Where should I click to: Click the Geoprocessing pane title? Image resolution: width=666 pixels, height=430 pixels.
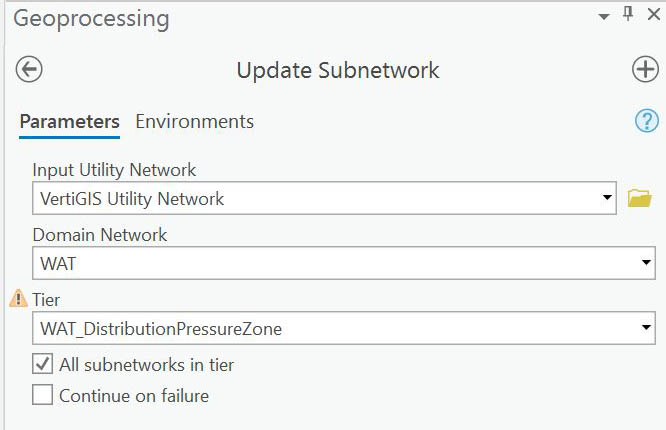pyautogui.click(x=90, y=18)
